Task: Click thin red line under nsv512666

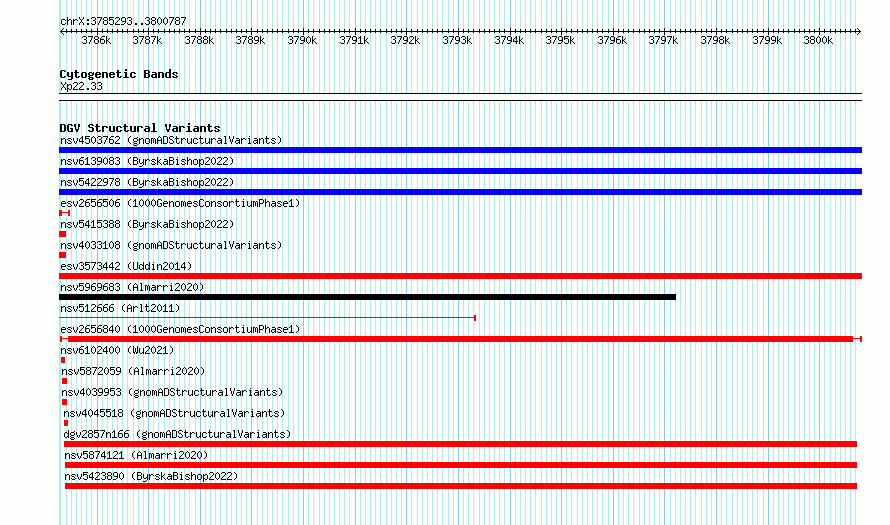Action: (x=267, y=318)
